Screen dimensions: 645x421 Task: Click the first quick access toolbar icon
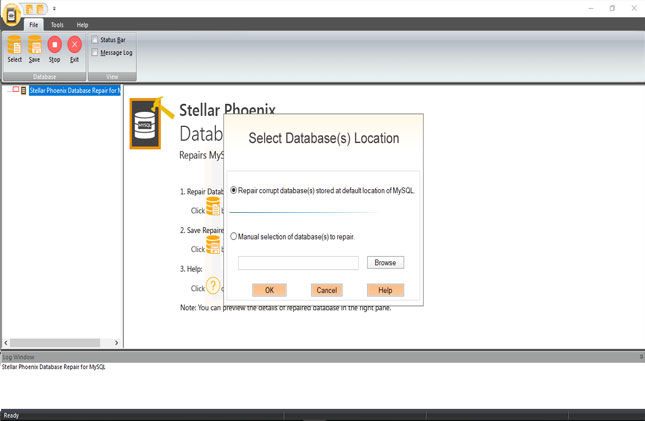click(x=30, y=9)
